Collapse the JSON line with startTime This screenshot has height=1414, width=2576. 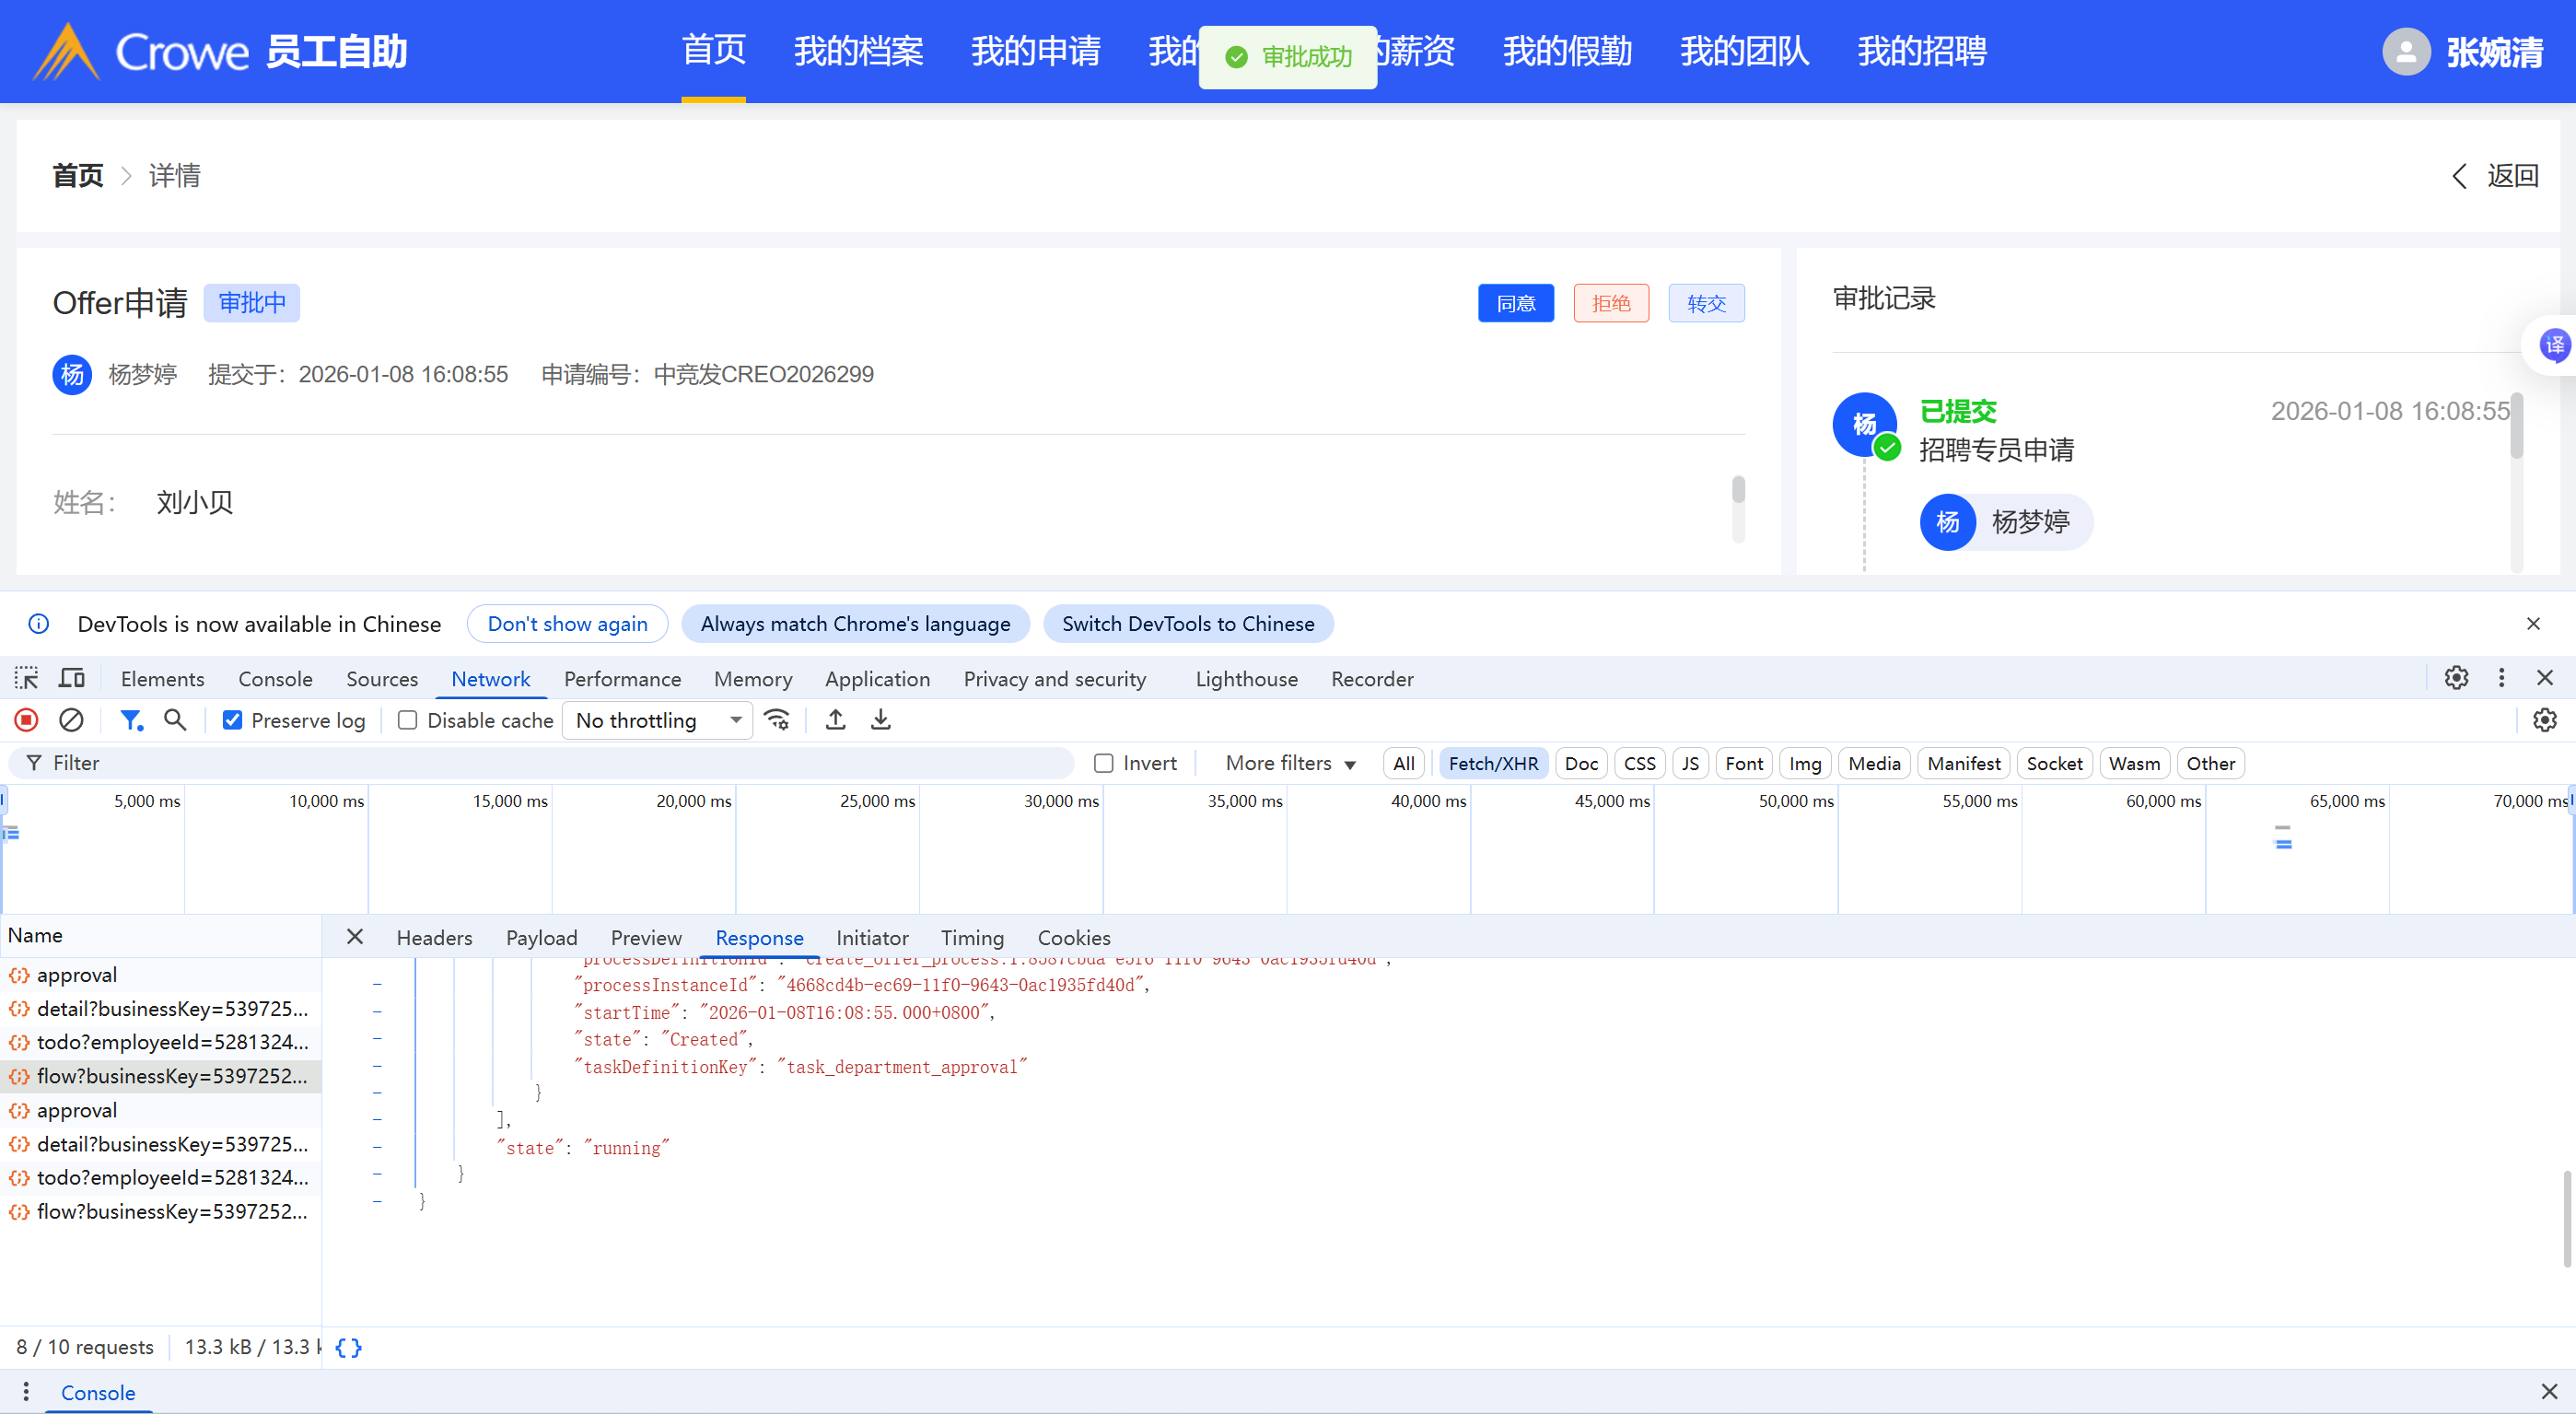[377, 1012]
